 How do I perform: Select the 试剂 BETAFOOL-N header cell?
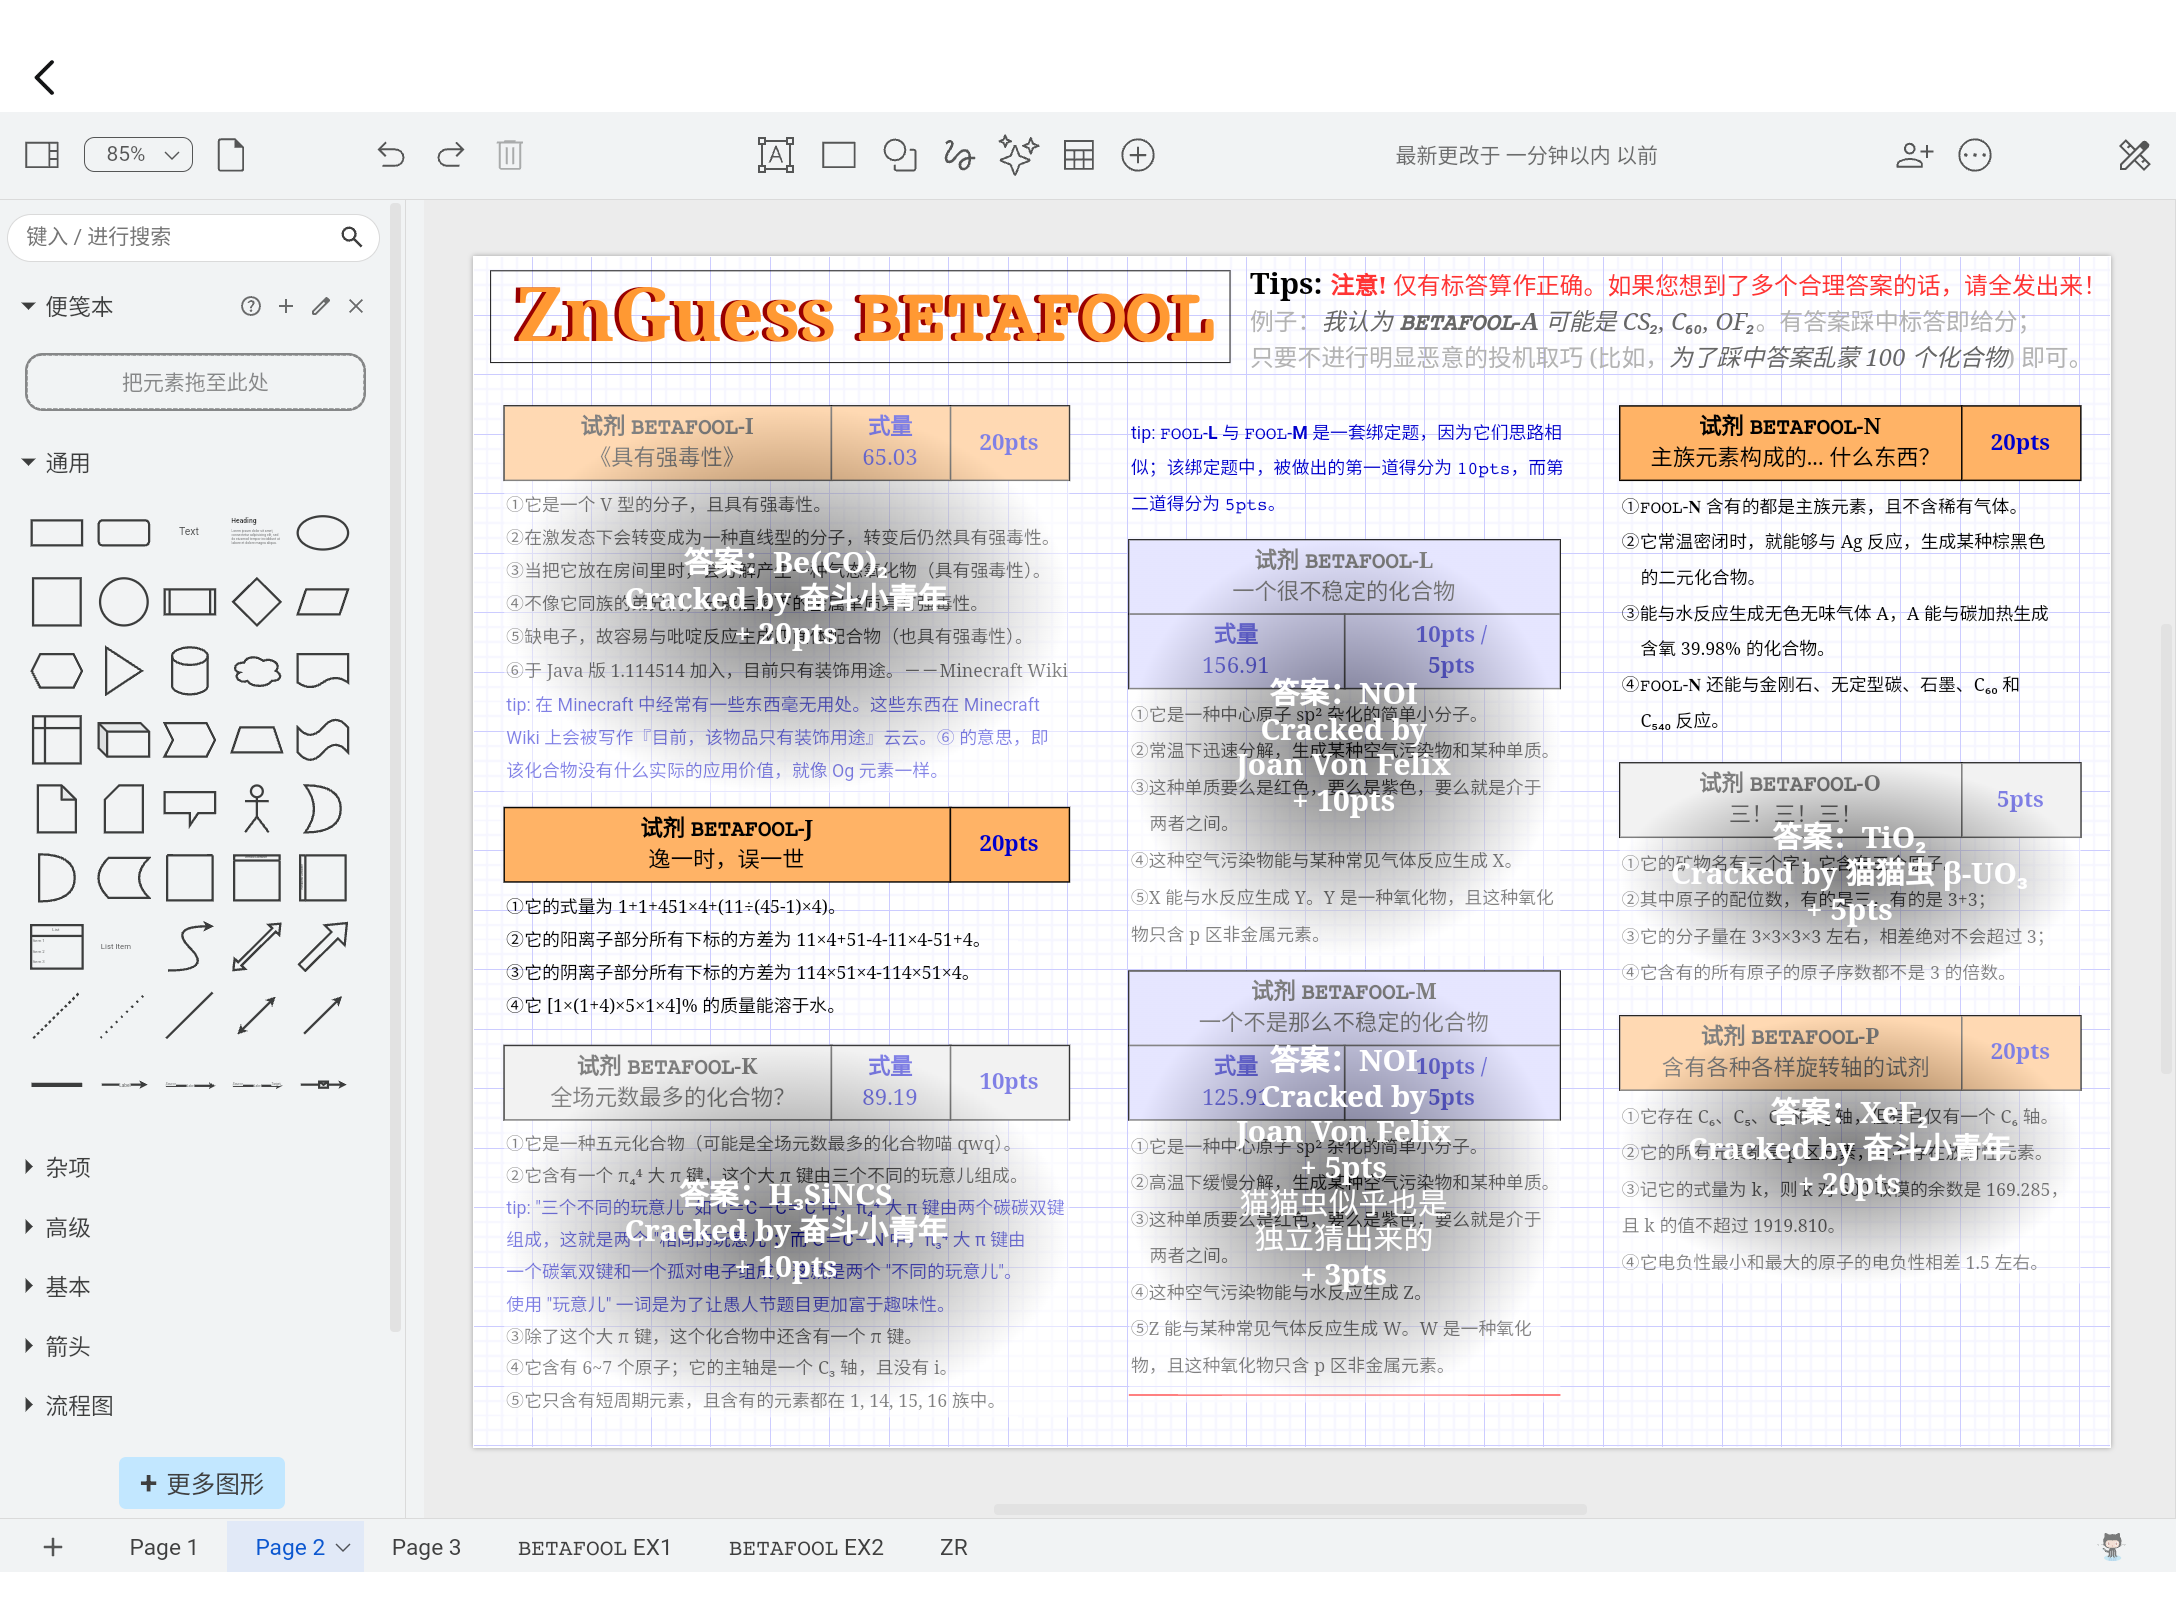click(x=1790, y=442)
